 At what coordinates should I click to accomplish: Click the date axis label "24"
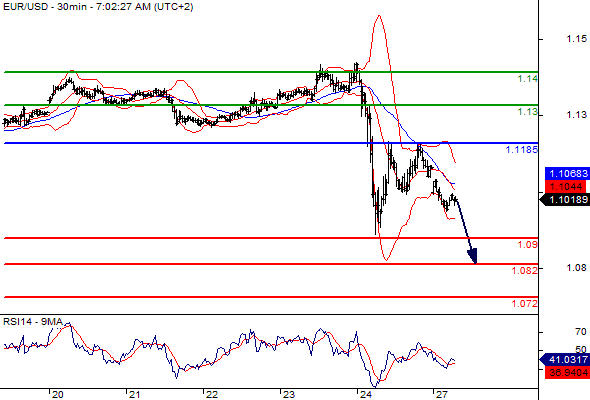tap(365, 394)
